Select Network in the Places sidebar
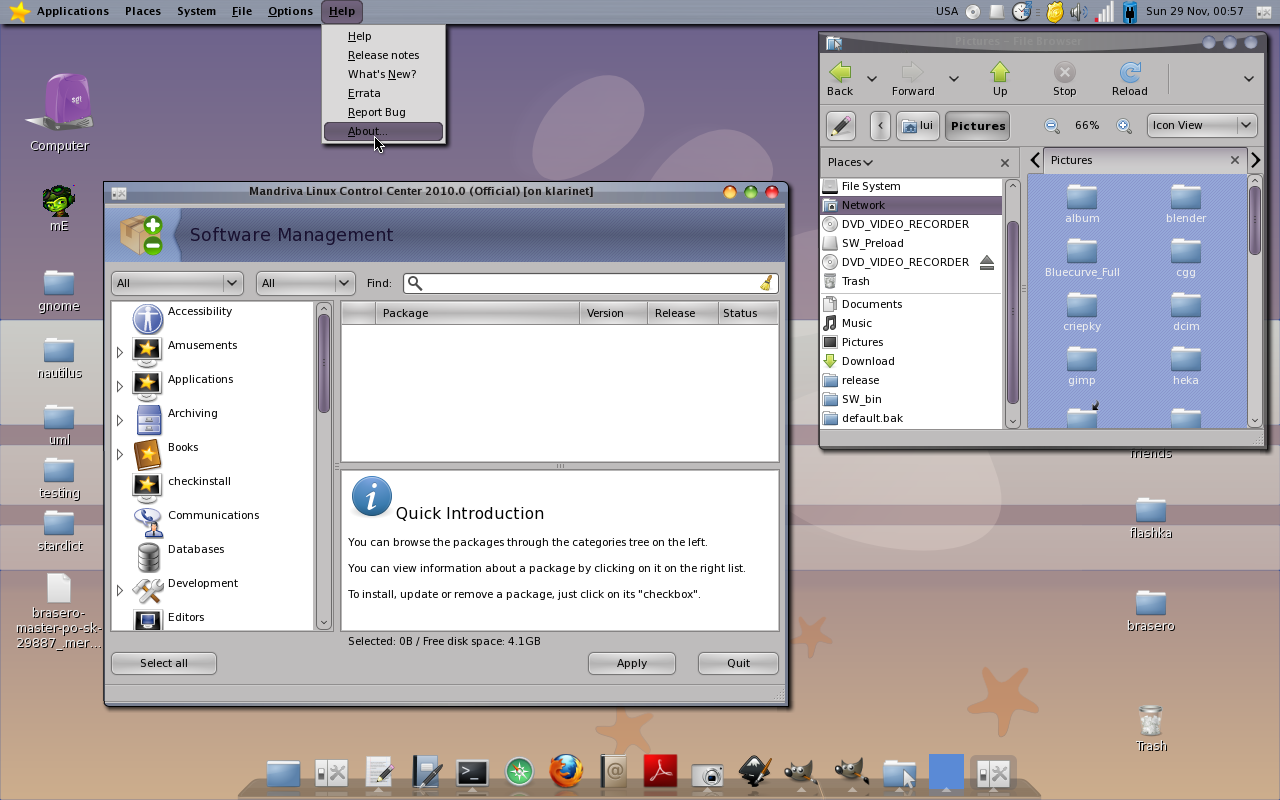Screen dimensions: 1280x800 [911, 205]
